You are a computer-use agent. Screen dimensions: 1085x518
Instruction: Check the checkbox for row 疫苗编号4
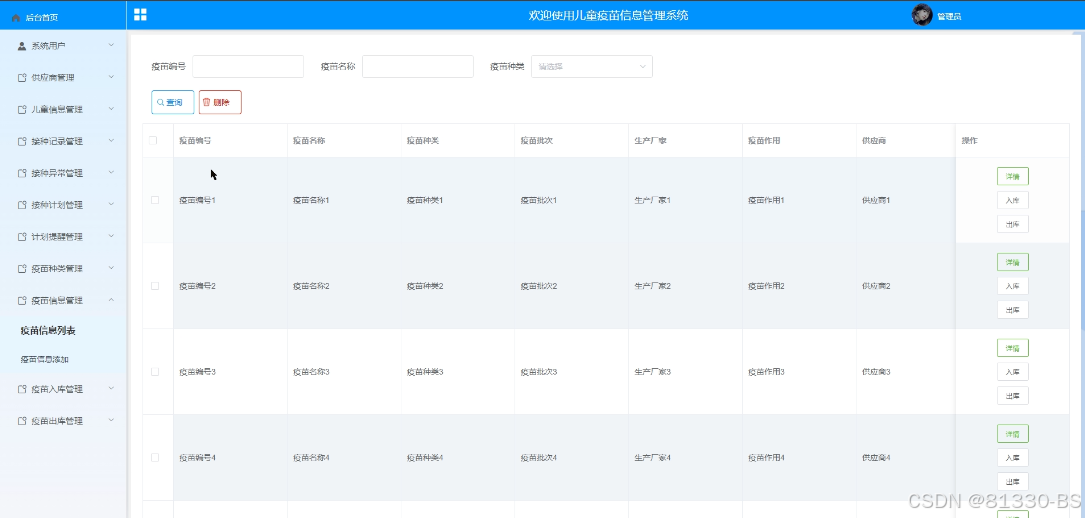(155, 457)
